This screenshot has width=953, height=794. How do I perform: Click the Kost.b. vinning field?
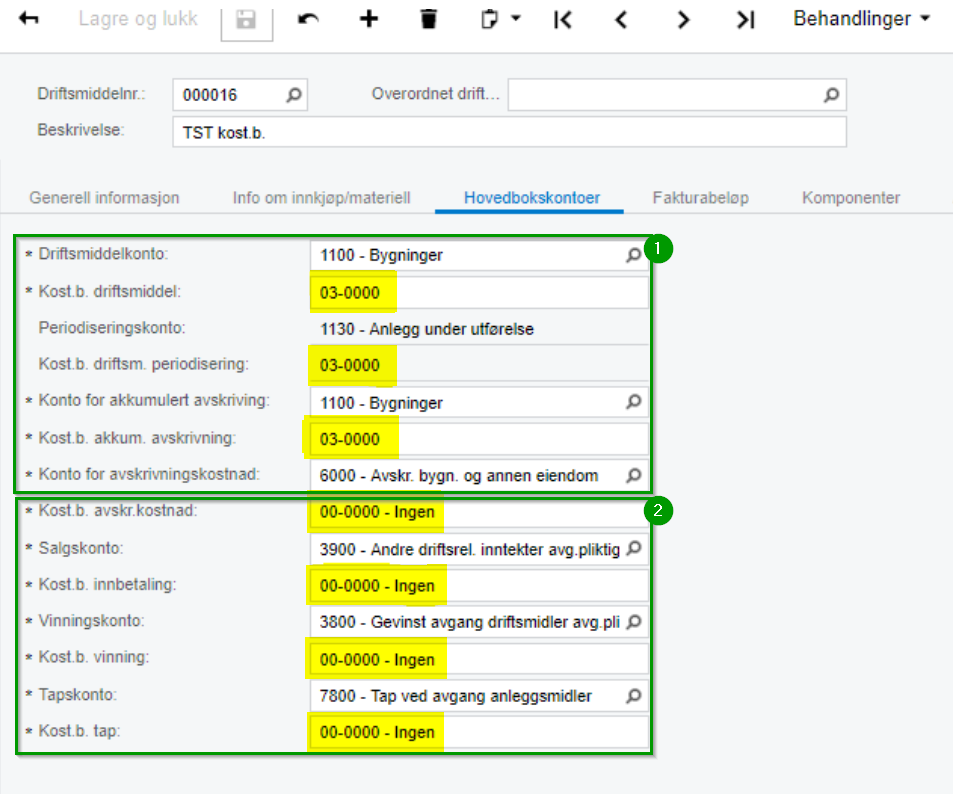[479, 659]
